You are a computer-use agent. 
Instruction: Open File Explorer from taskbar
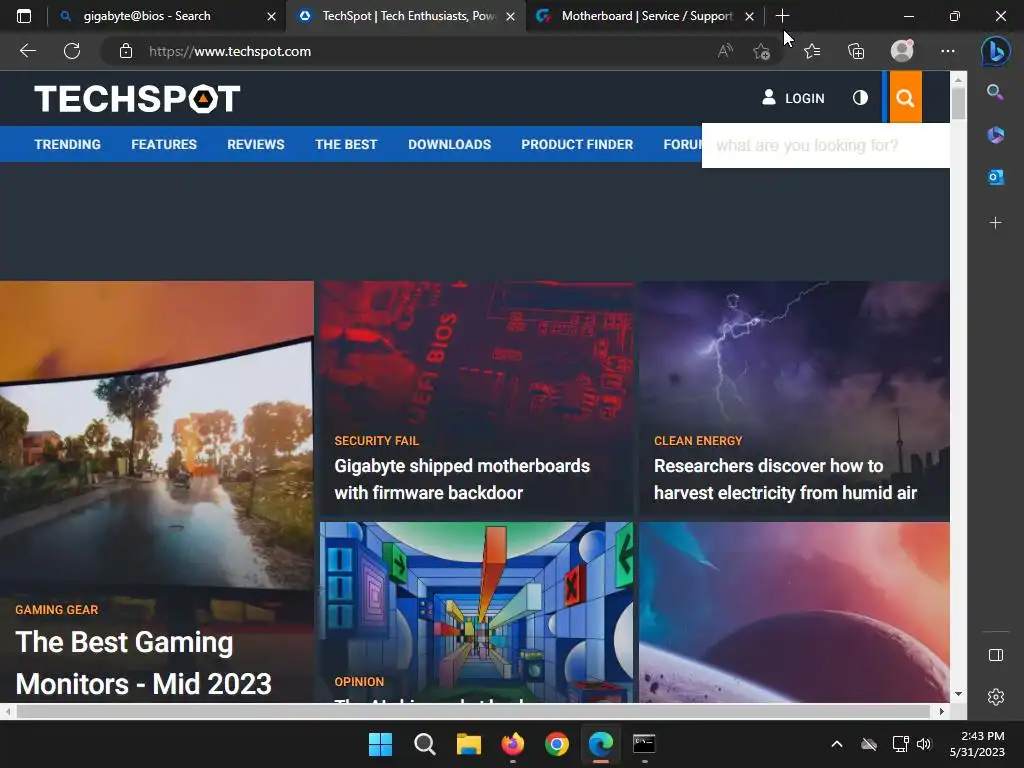pos(468,744)
